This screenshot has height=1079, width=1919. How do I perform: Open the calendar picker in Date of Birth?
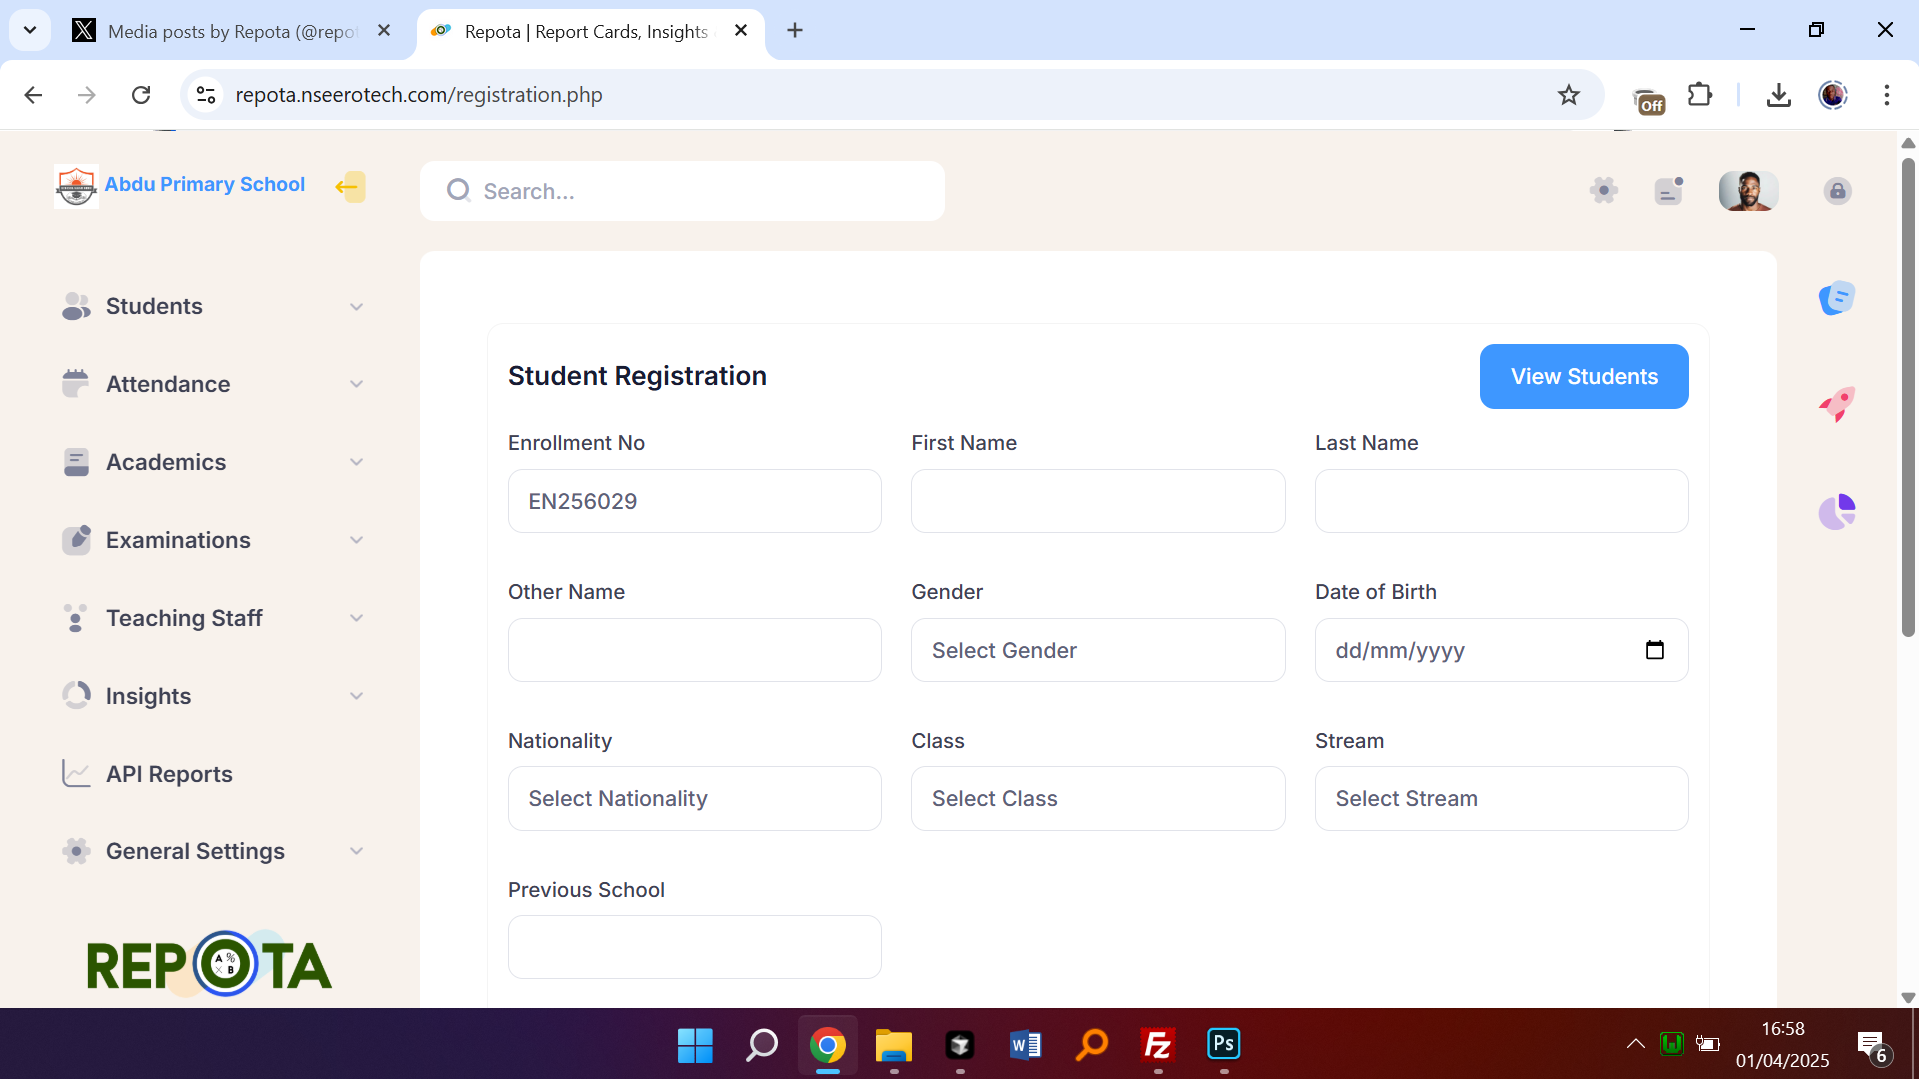[x=1654, y=650]
